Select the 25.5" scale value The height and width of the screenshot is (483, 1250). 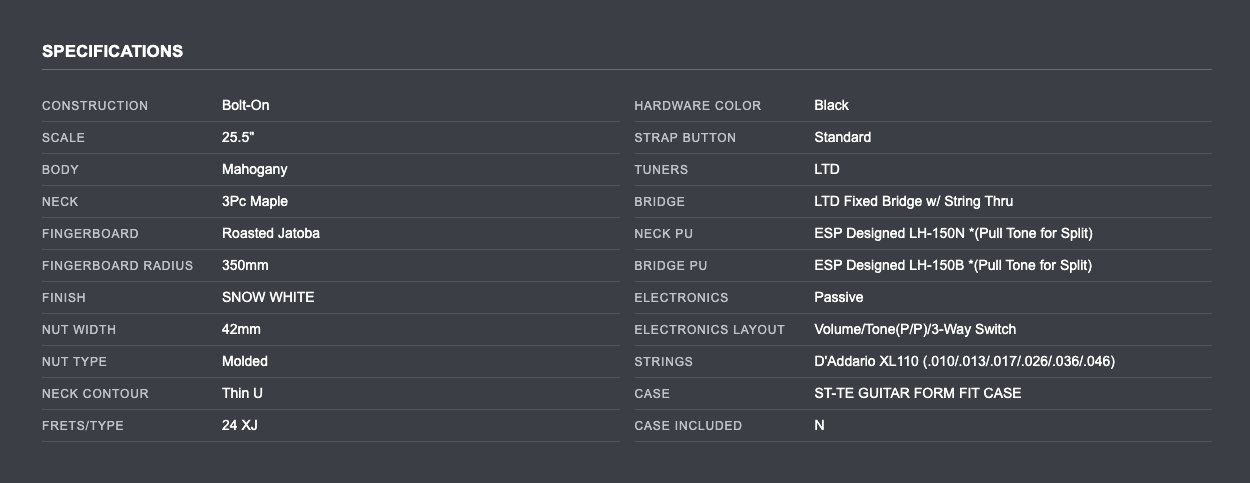point(239,137)
